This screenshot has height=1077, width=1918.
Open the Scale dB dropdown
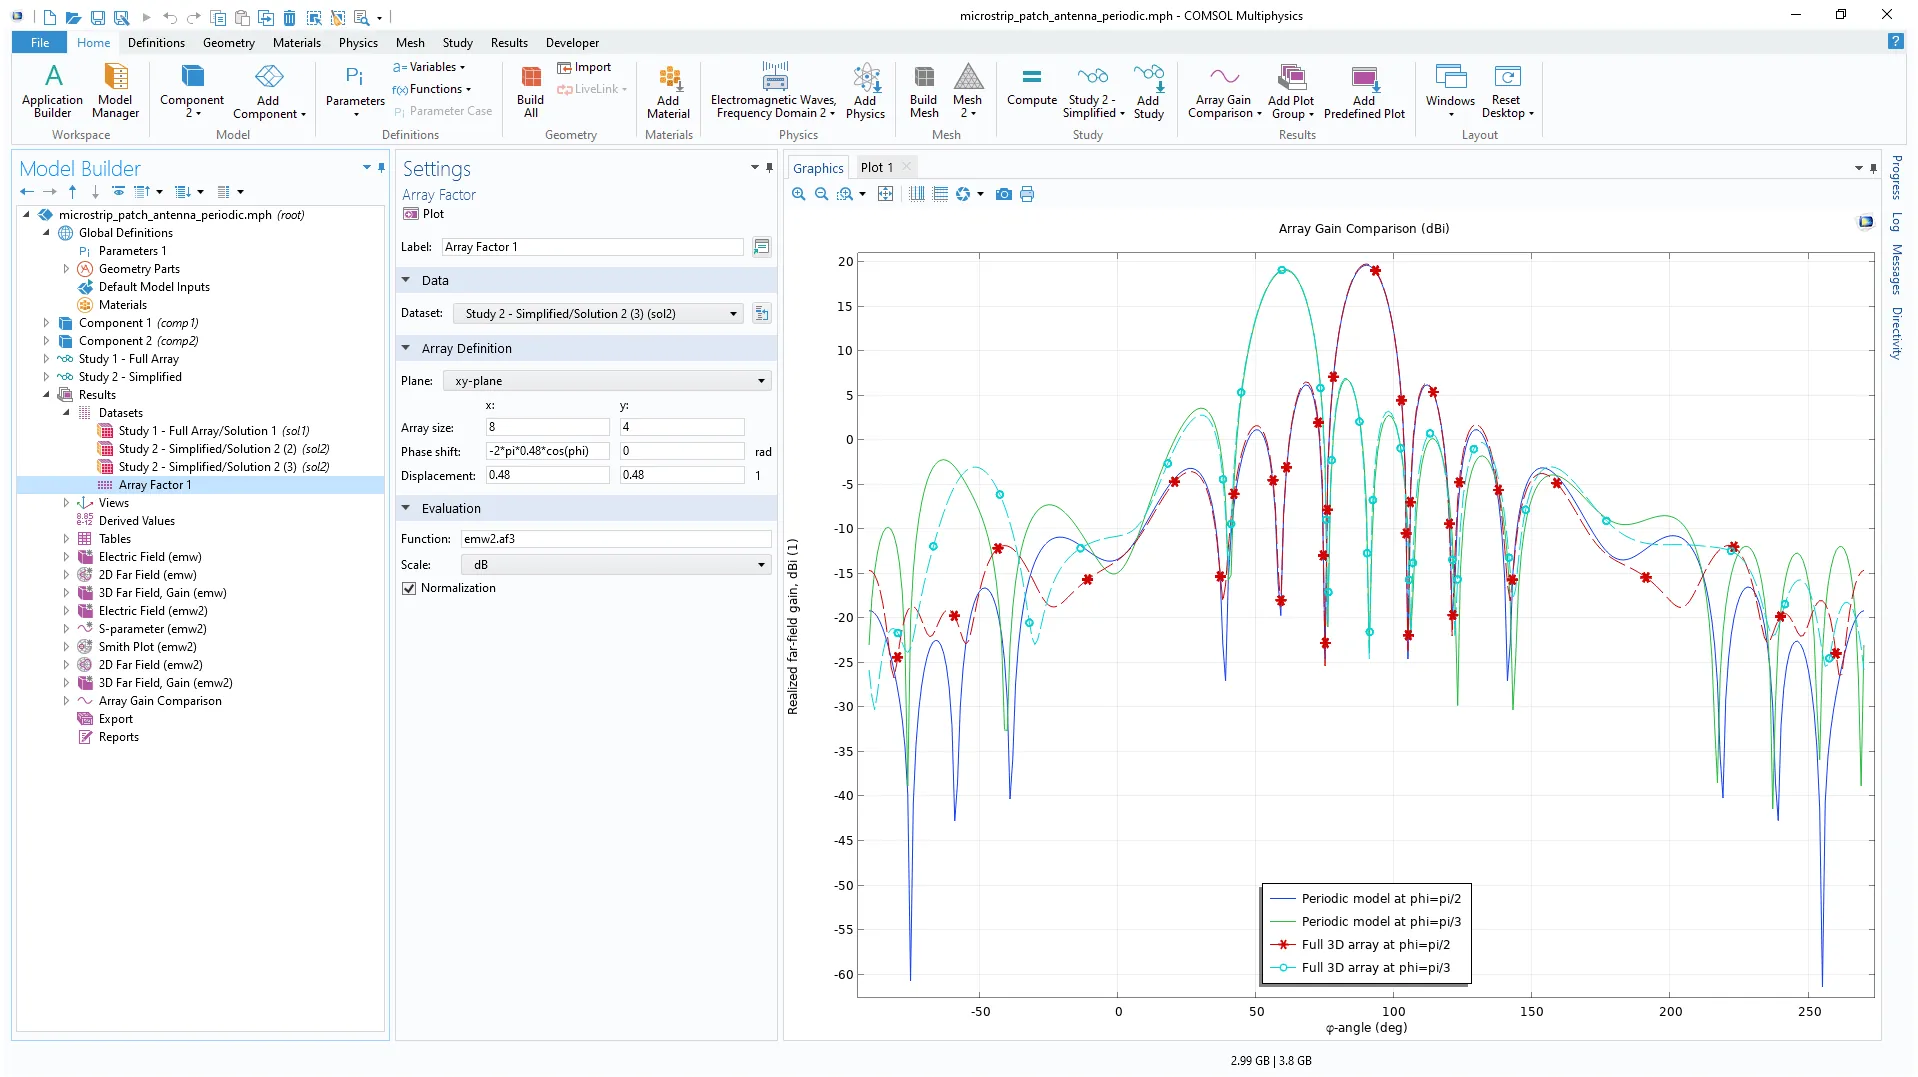pyautogui.click(x=616, y=565)
